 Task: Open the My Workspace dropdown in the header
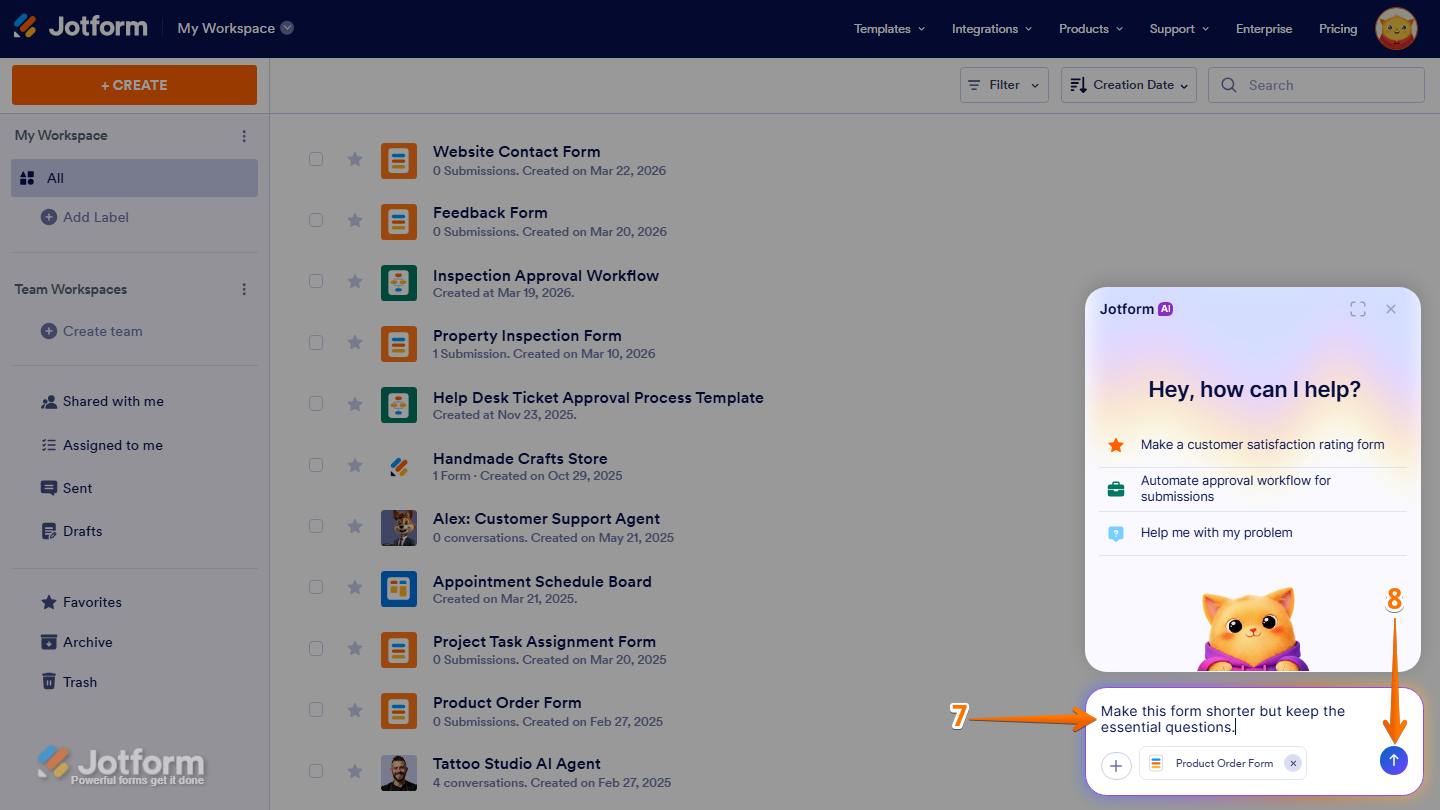pos(234,28)
